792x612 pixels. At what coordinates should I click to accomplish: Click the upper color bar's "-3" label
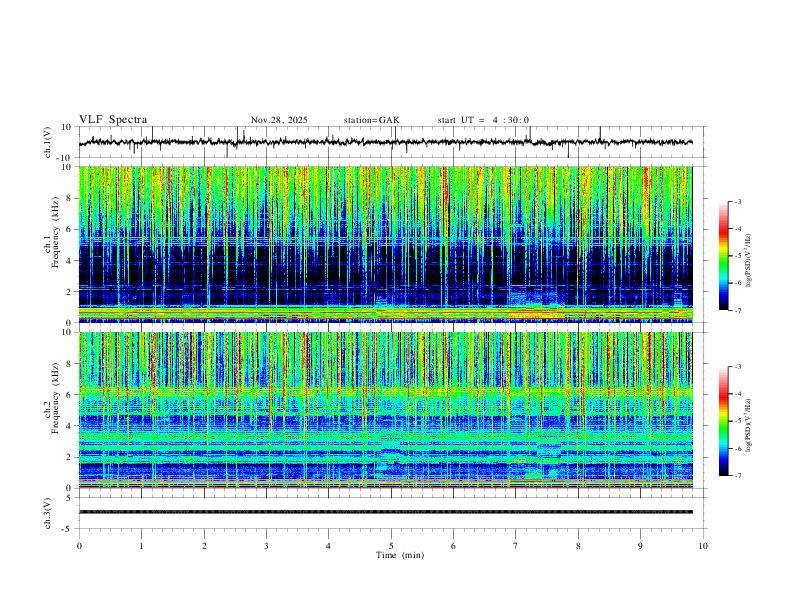737,202
